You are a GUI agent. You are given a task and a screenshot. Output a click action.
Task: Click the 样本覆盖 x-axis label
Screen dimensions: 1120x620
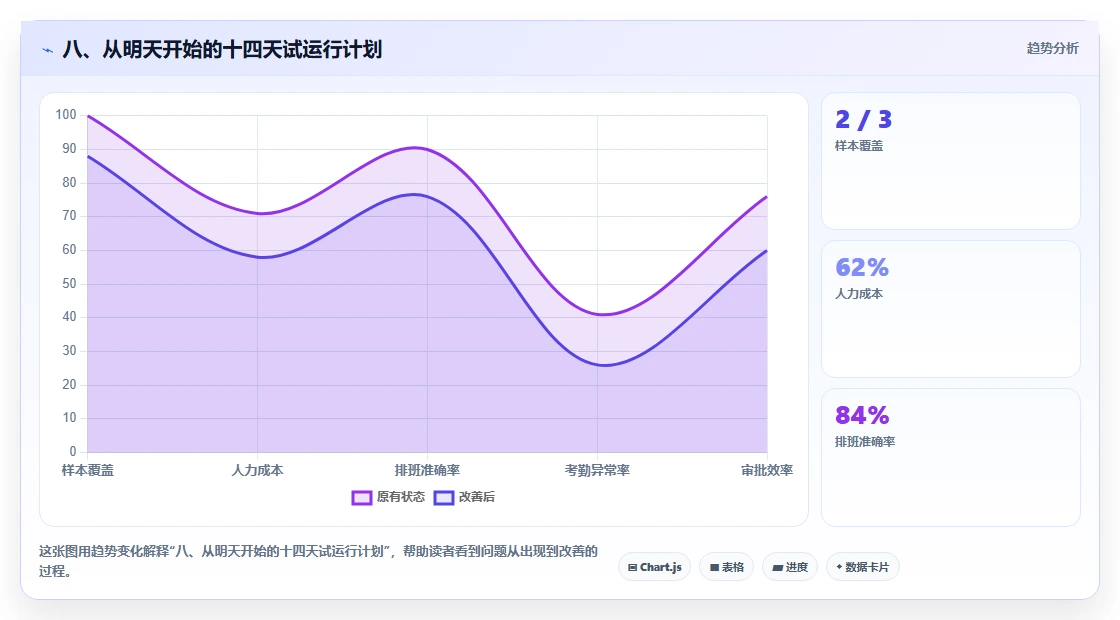tap(88, 470)
